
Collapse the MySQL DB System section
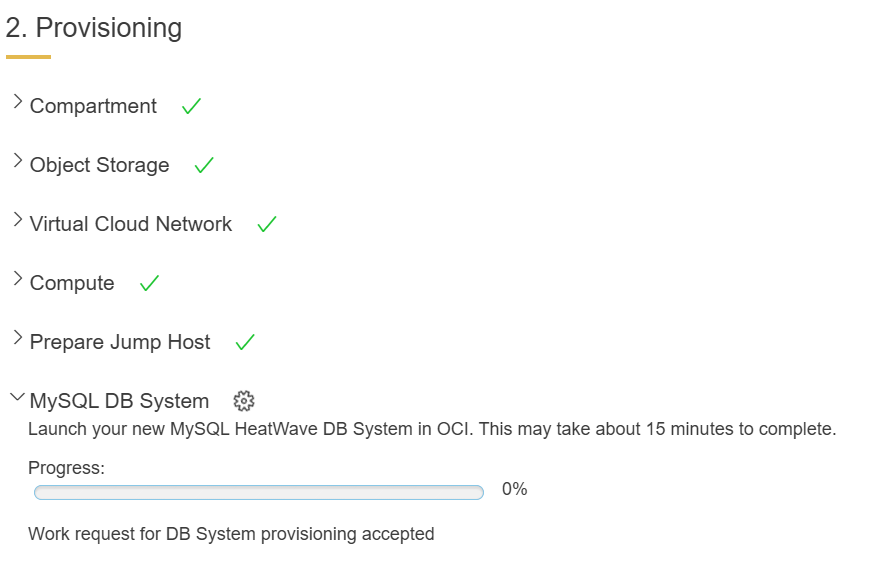(x=17, y=399)
